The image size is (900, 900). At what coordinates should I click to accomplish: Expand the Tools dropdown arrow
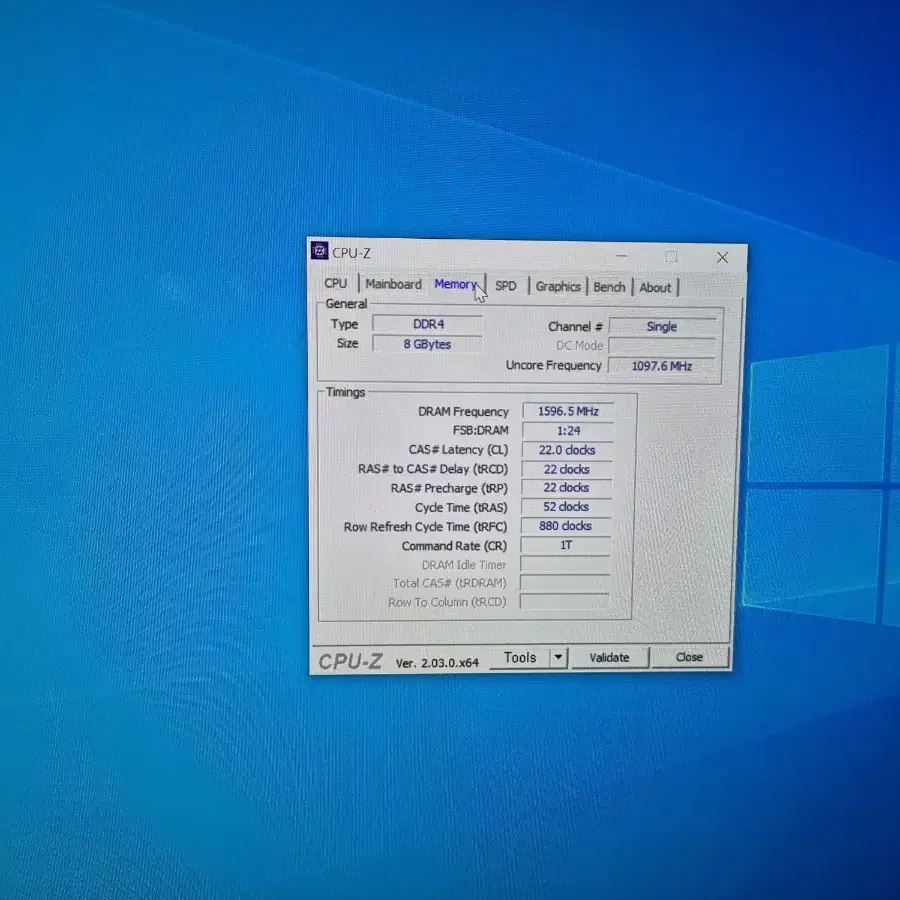(558, 658)
